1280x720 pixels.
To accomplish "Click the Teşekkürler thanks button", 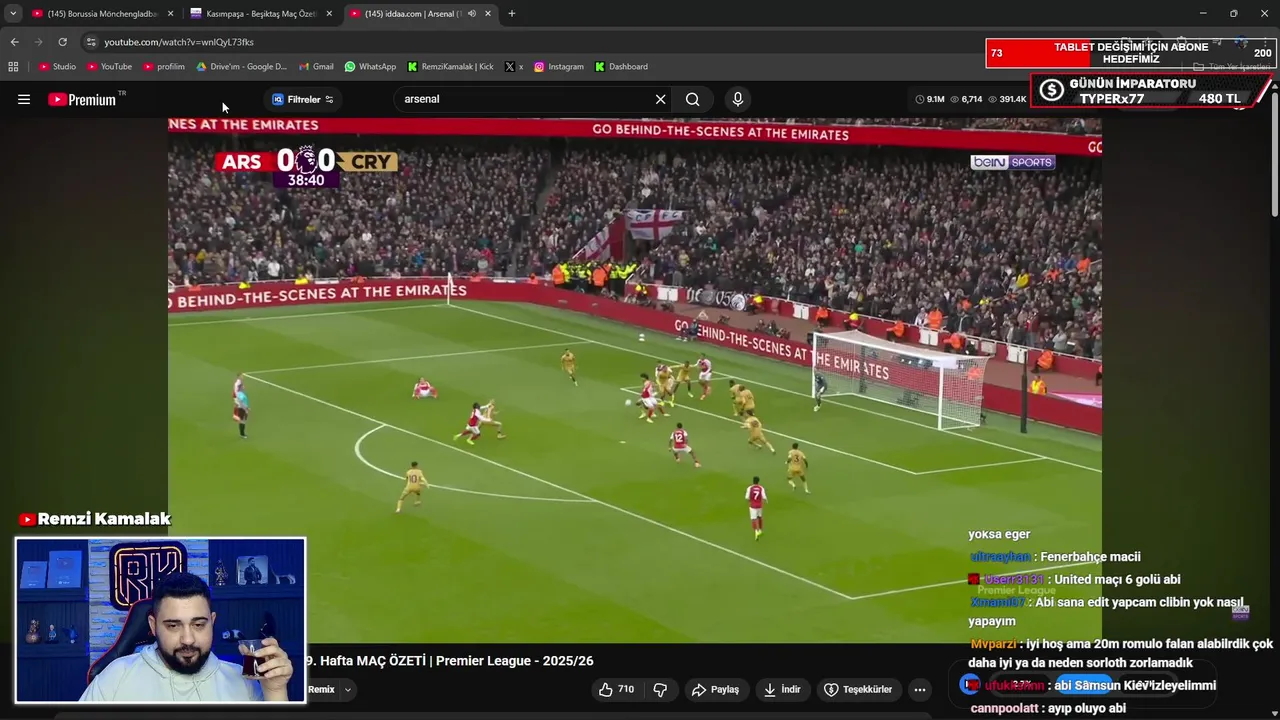I will point(858,689).
